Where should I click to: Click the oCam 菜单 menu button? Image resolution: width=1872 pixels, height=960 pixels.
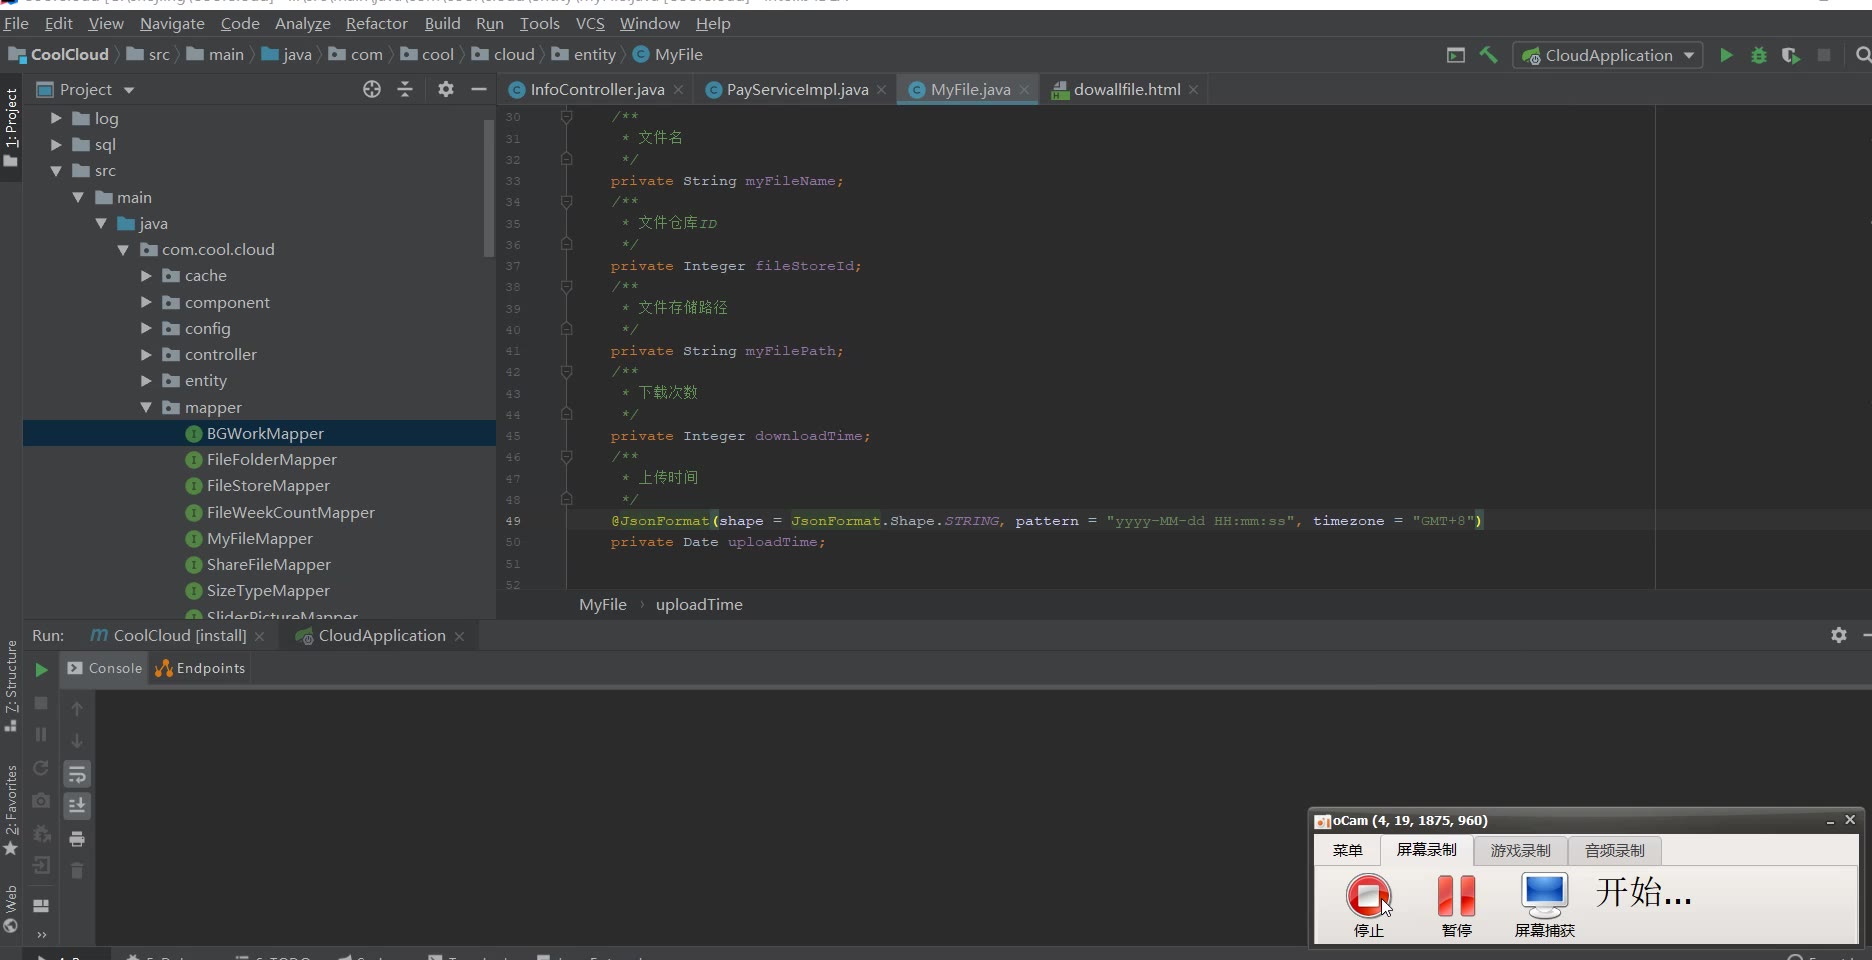click(x=1347, y=851)
